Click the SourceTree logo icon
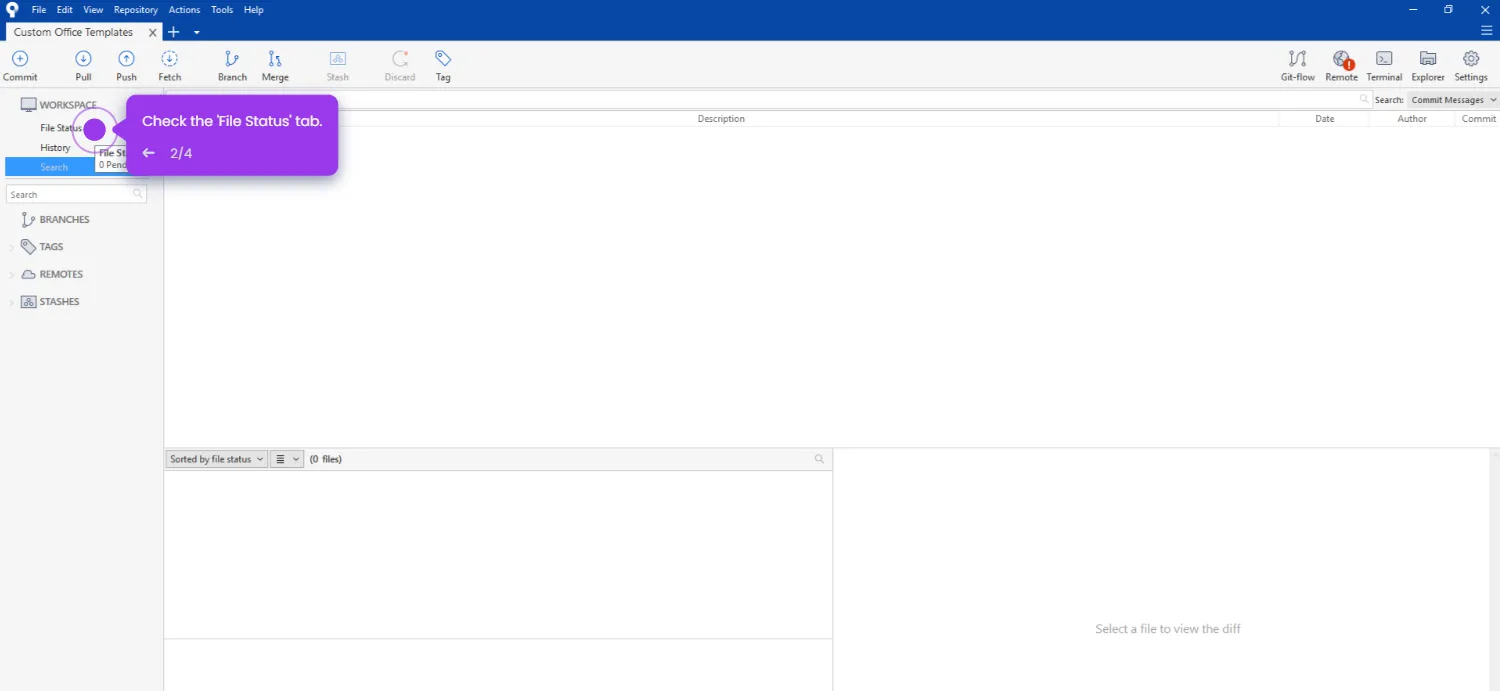This screenshot has height=691, width=1500. (x=12, y=10)
